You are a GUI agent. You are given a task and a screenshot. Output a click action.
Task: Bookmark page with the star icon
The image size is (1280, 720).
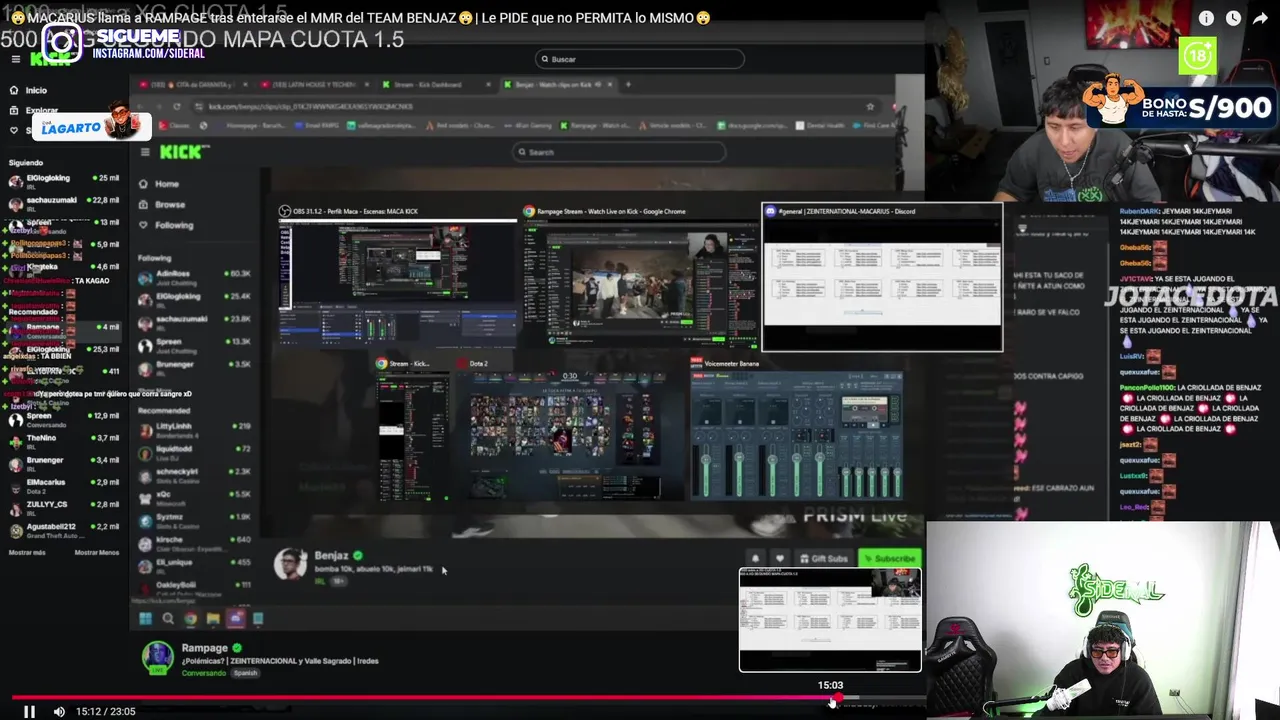tap(870, 106)
